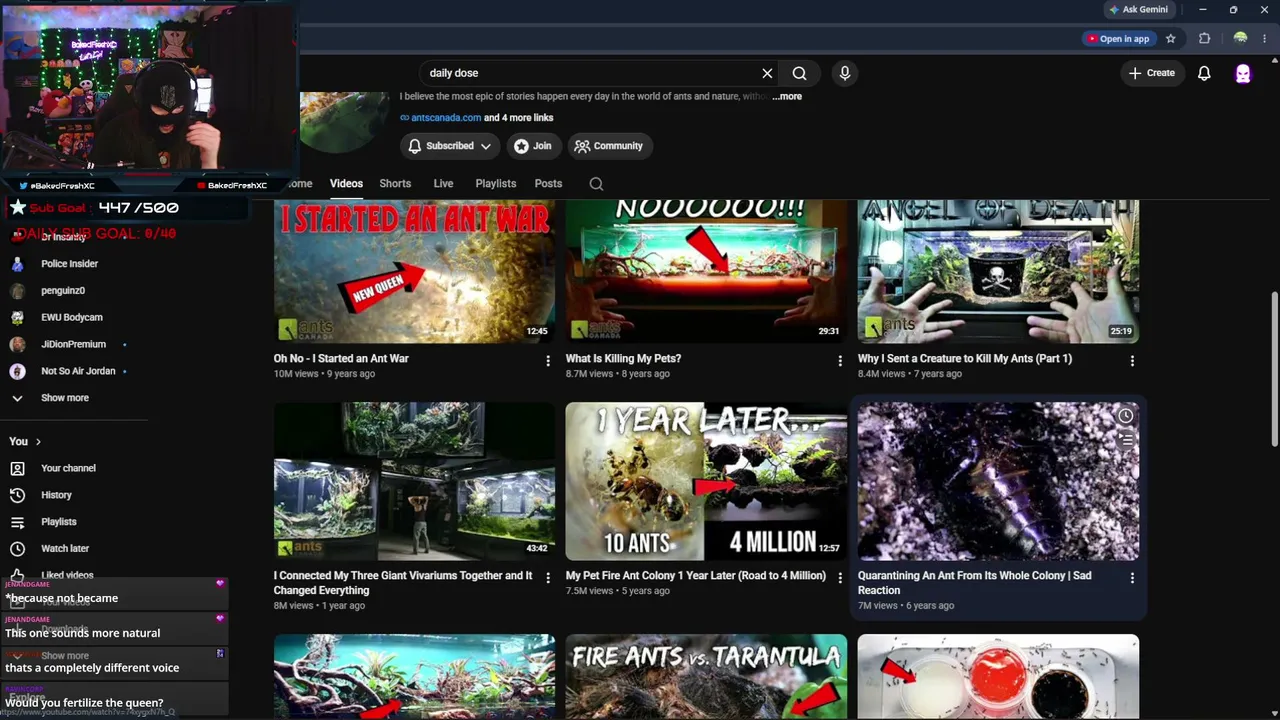
Task: Open more options for 'Oh No - I Started an Ant War'
Action: click(x=548, y=361)
